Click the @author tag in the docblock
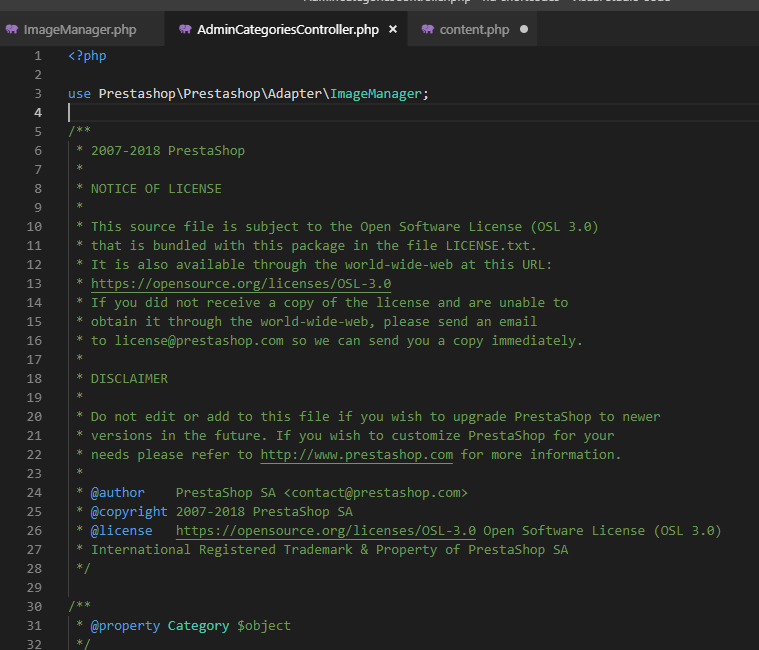Viewport: 759px width, 650px height. pyautogui.click(x=118, y=493)
